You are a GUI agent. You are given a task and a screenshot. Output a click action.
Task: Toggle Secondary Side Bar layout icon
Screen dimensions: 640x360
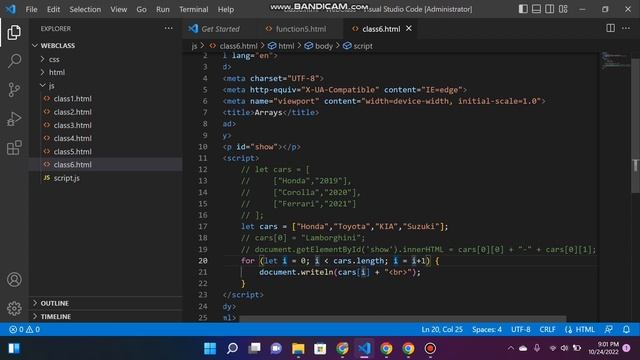click(549, 9)
